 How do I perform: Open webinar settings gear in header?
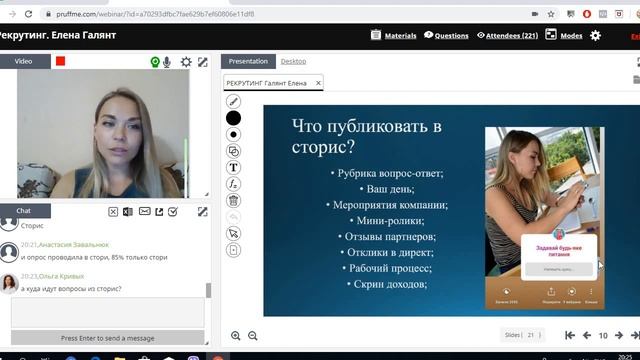click(x=596, y=36)
